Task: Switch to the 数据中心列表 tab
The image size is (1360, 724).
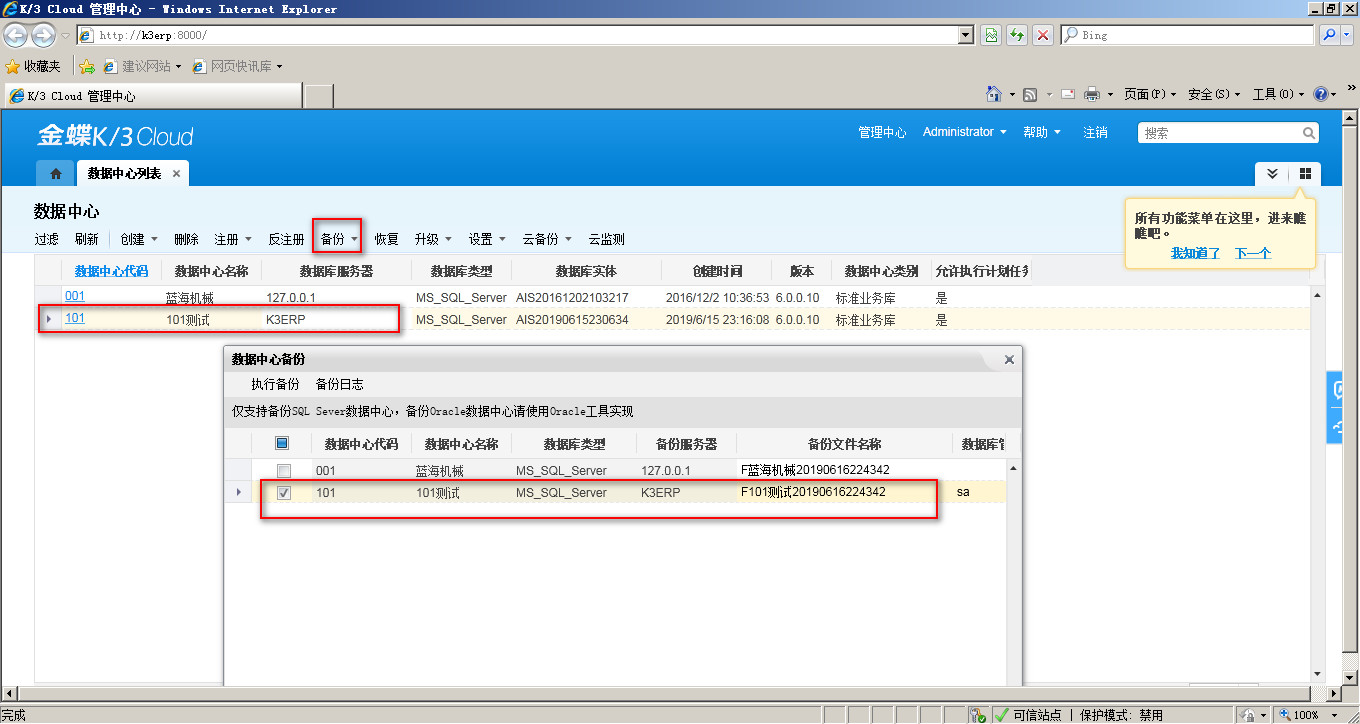Action: 124,174
